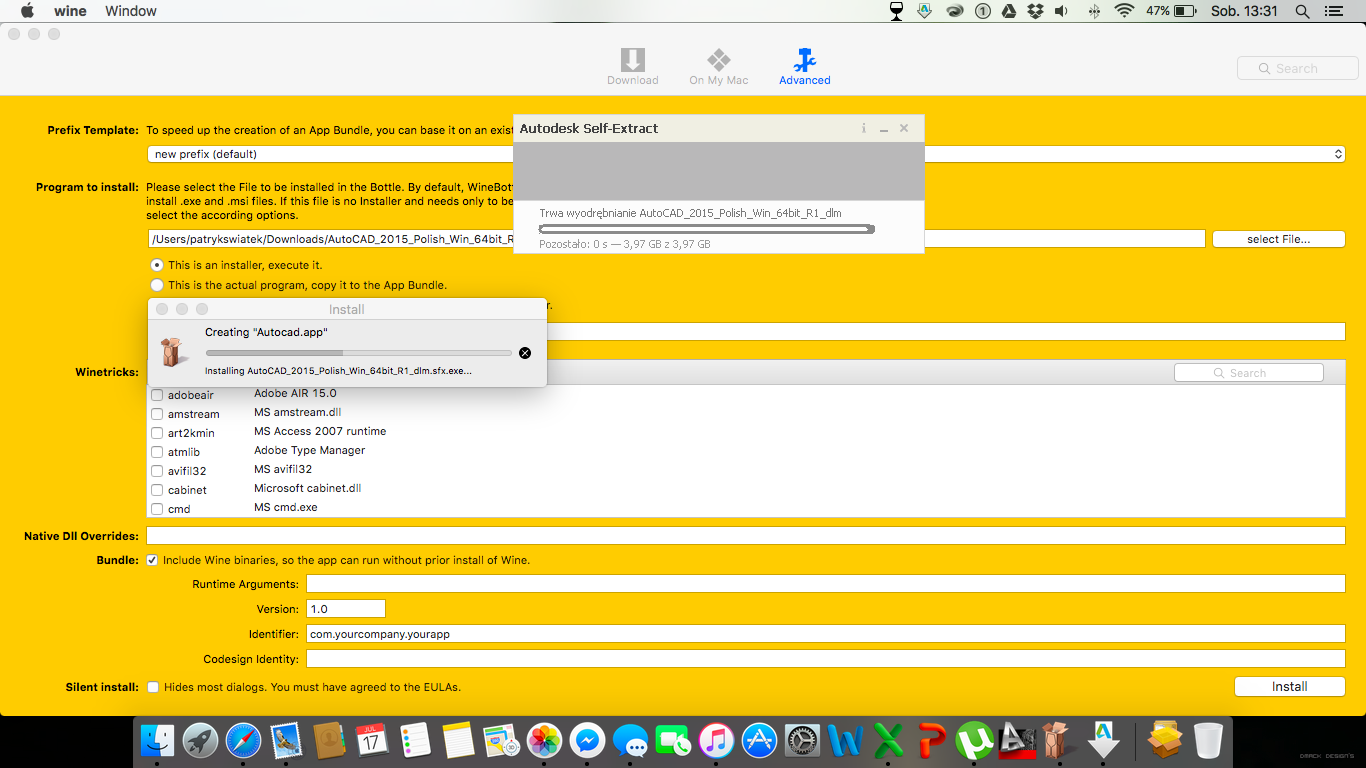The image size is (1366, 768).
Task: Open Safari from the Dock
Action: pyautogui.click(x=243, y=740)
